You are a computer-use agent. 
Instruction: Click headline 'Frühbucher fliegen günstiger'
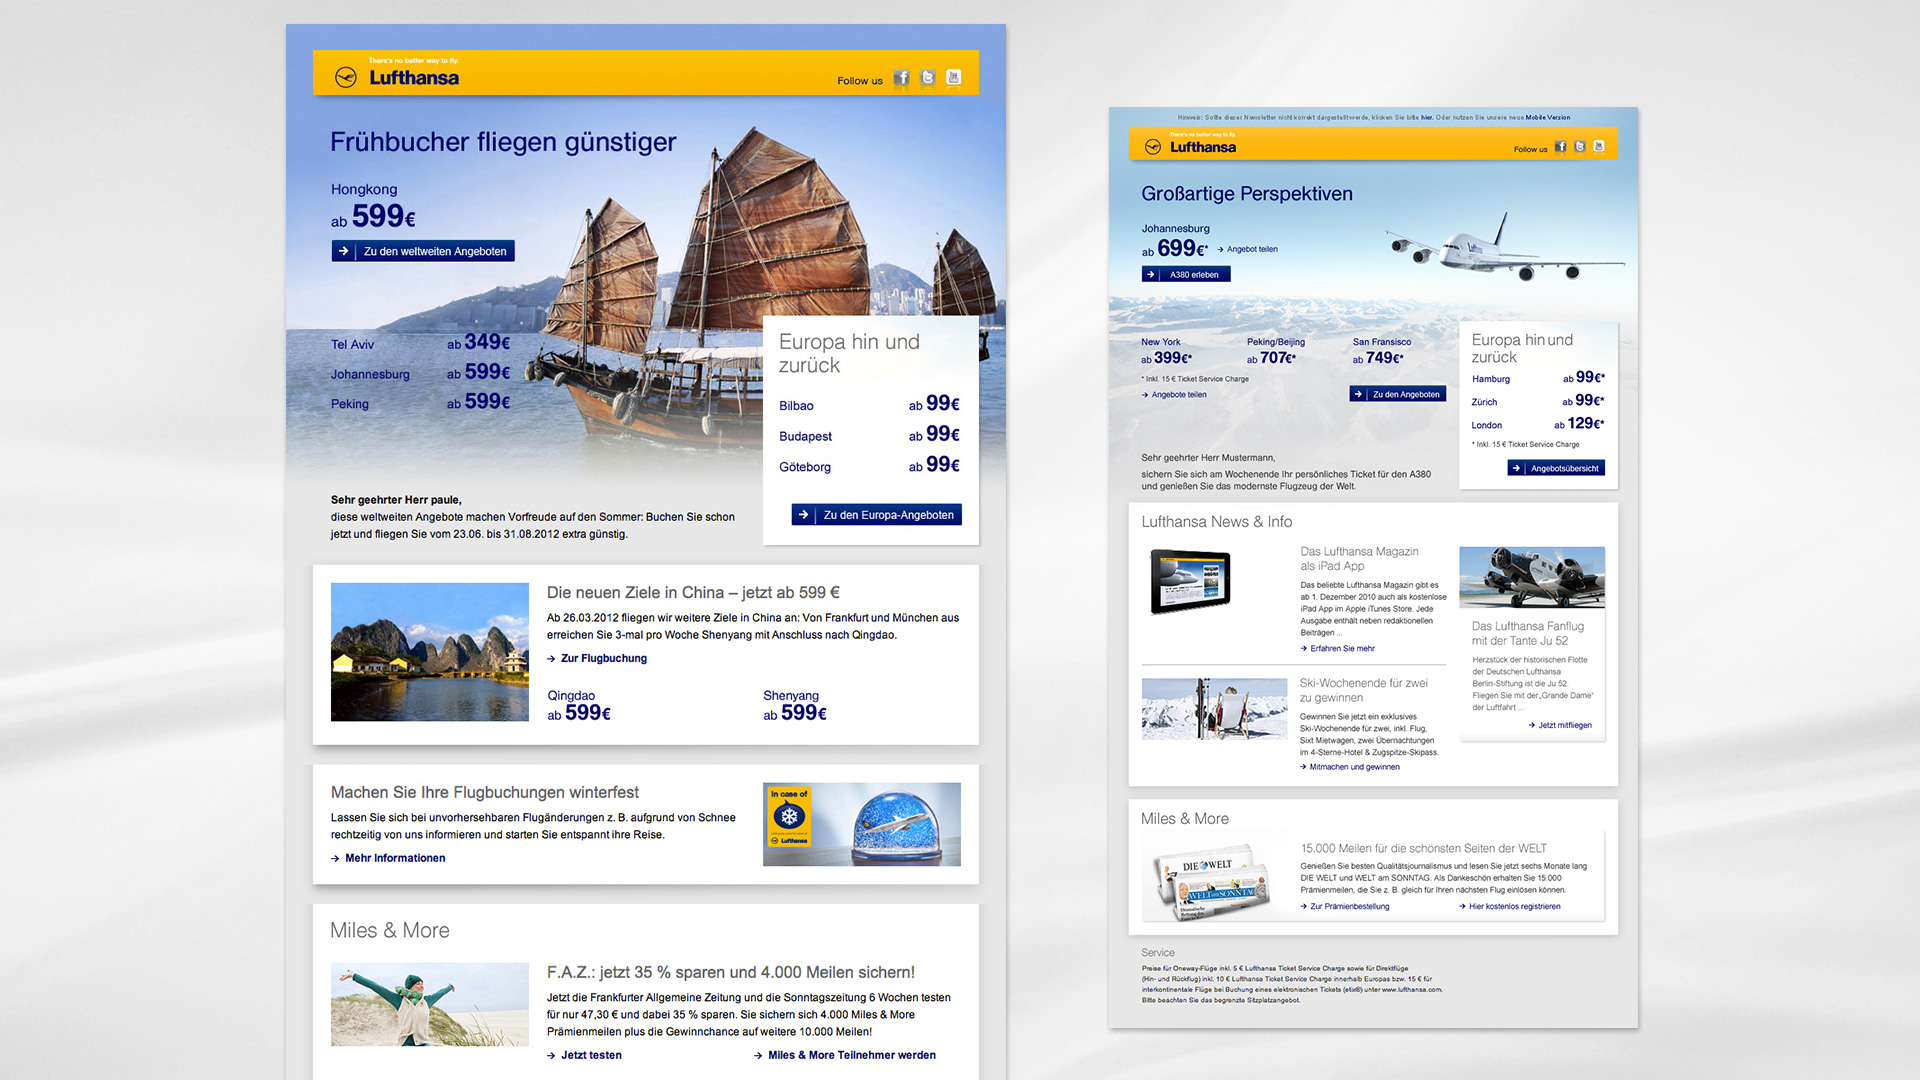(503, 142)
